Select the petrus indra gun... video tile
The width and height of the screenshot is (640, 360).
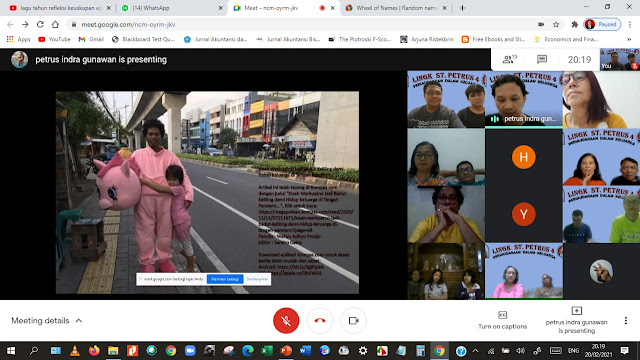click(x=524, y=100)
